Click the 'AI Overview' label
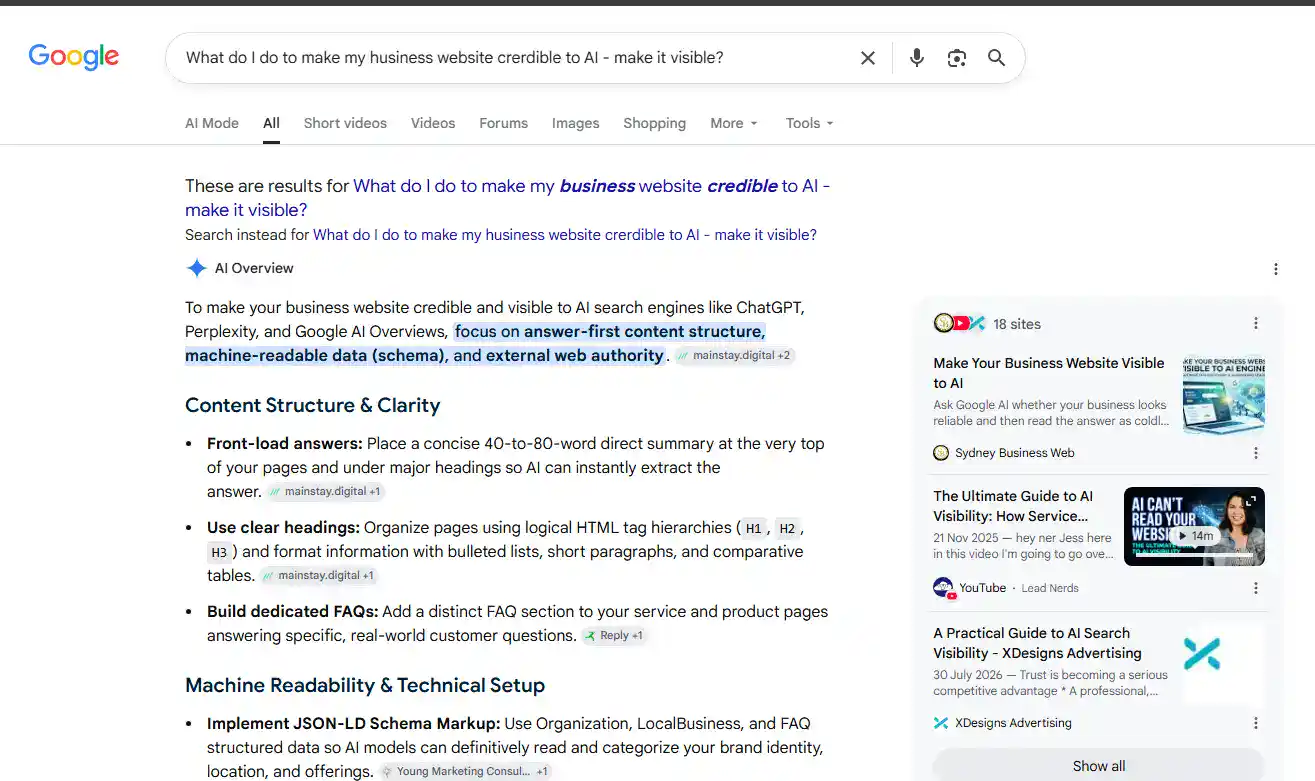Image resolution: width=1315 pixels, height=781 pixels. point(254,268)
